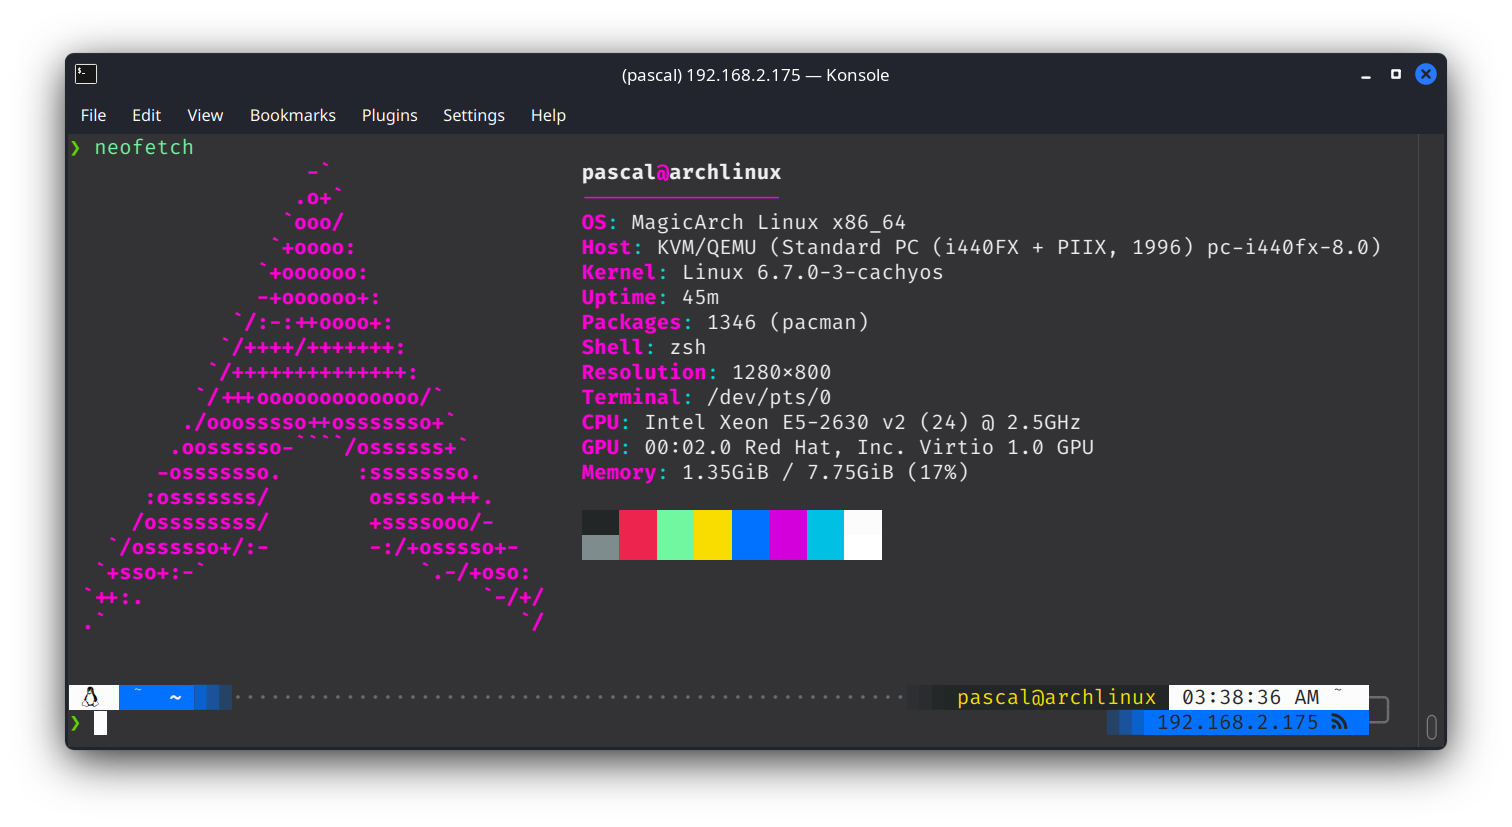Click the gray color block in the palette
The width and height of the screenshot is (1512, 827).
[600, 547]
